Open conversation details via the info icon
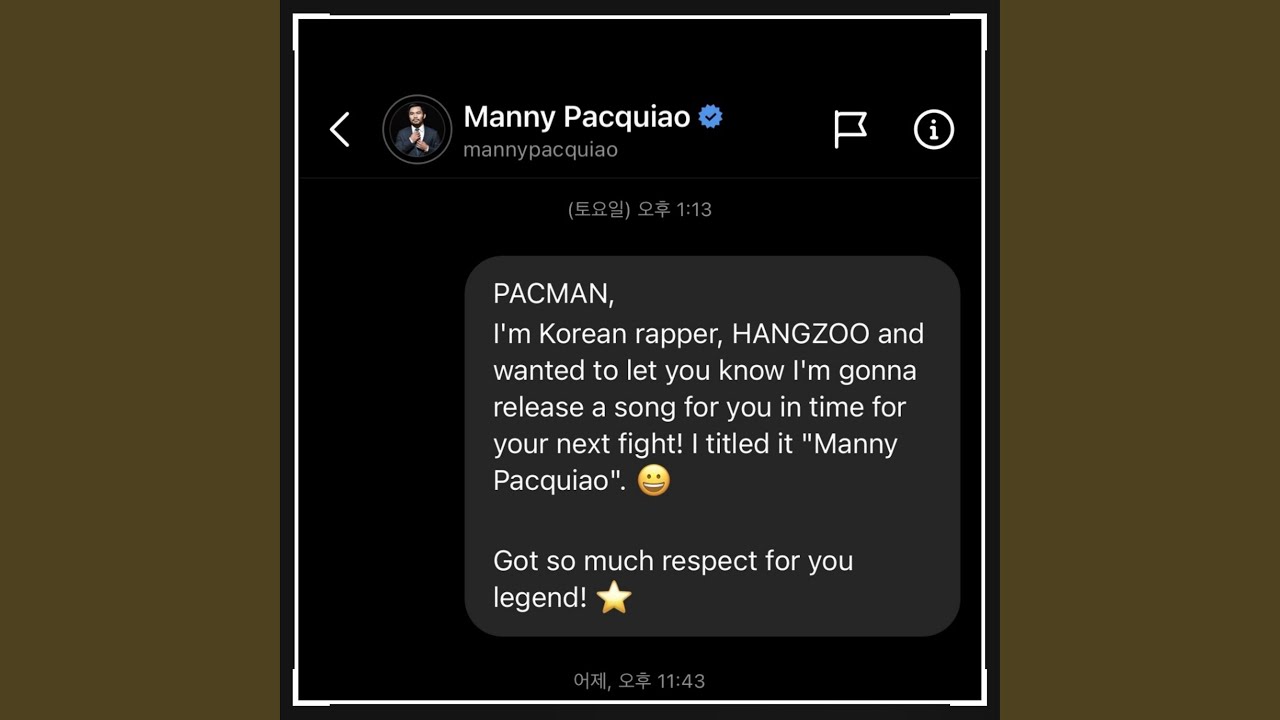Image resolution: width=1280 pixels, height=720 pixels. 934,129
